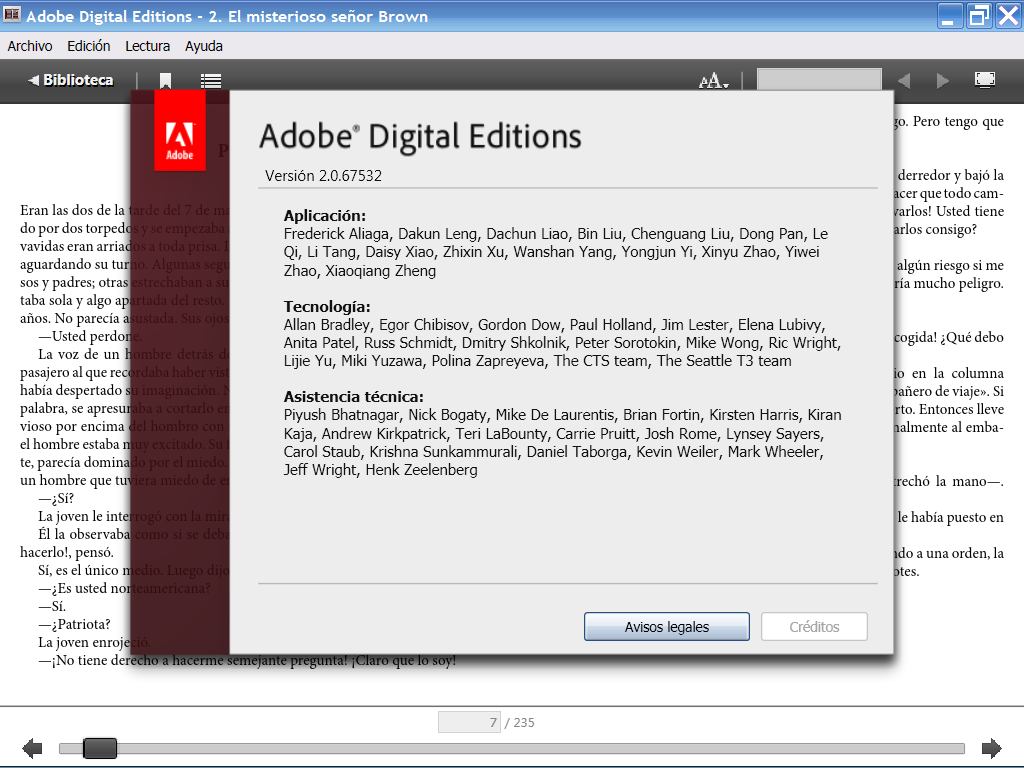The height and width of the screenshot is (768, 1024).
Task: Click the Créditos button
Action: (814, 626)
